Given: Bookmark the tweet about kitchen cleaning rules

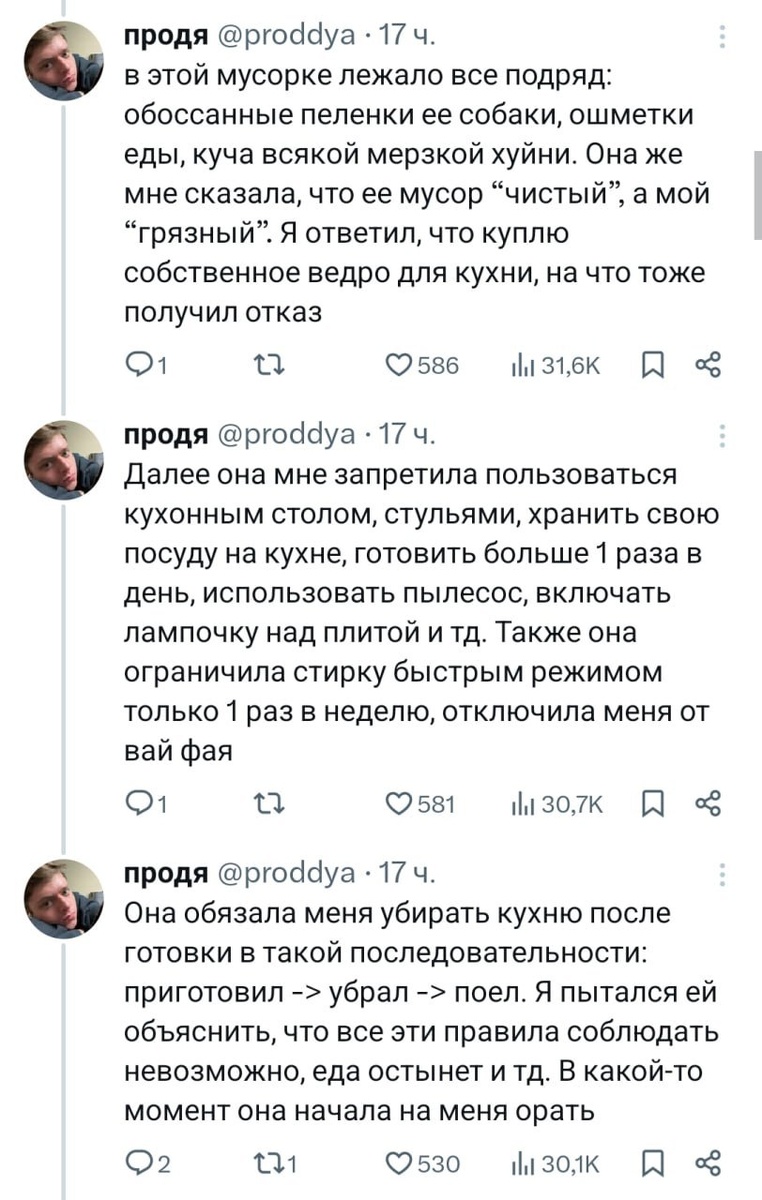Looking at the screenshot, I should pos(653,1163).
